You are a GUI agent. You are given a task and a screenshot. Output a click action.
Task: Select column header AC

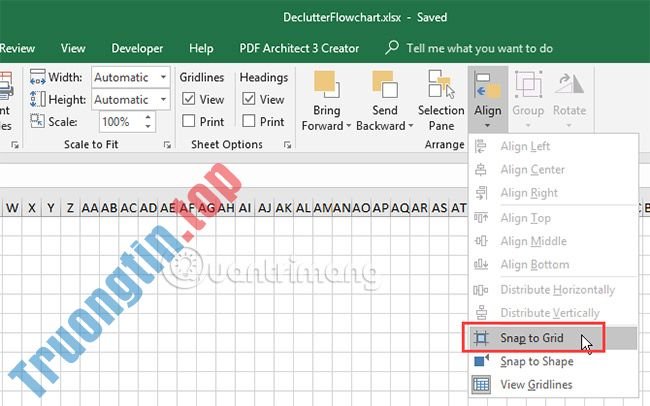click(129, 208)
